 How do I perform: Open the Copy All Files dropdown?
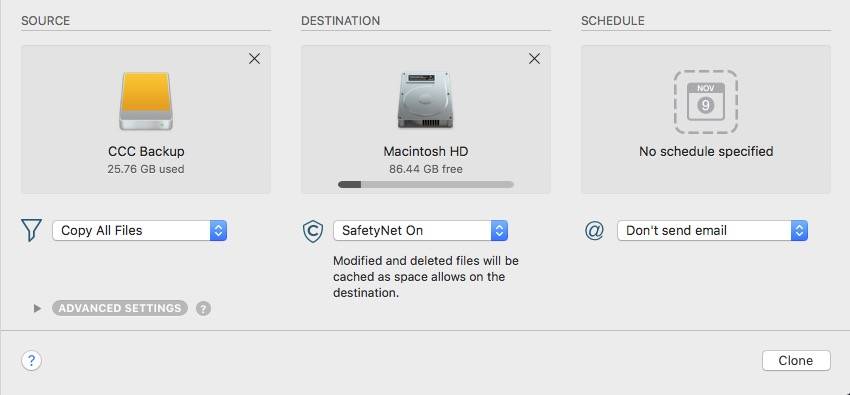pyautogui.click(x=140, y=231)
